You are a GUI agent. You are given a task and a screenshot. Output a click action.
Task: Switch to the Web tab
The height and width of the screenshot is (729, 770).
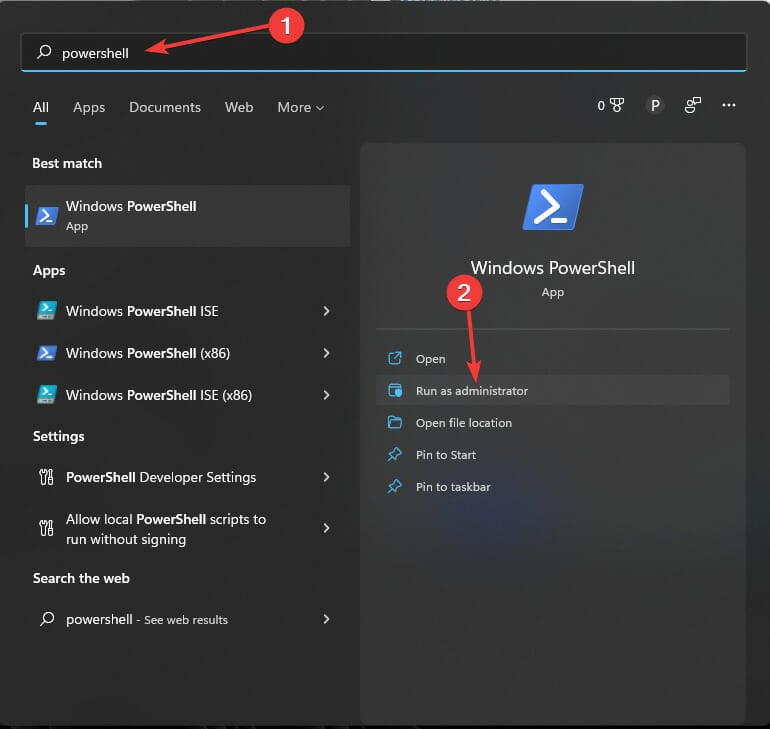point(239,107)
